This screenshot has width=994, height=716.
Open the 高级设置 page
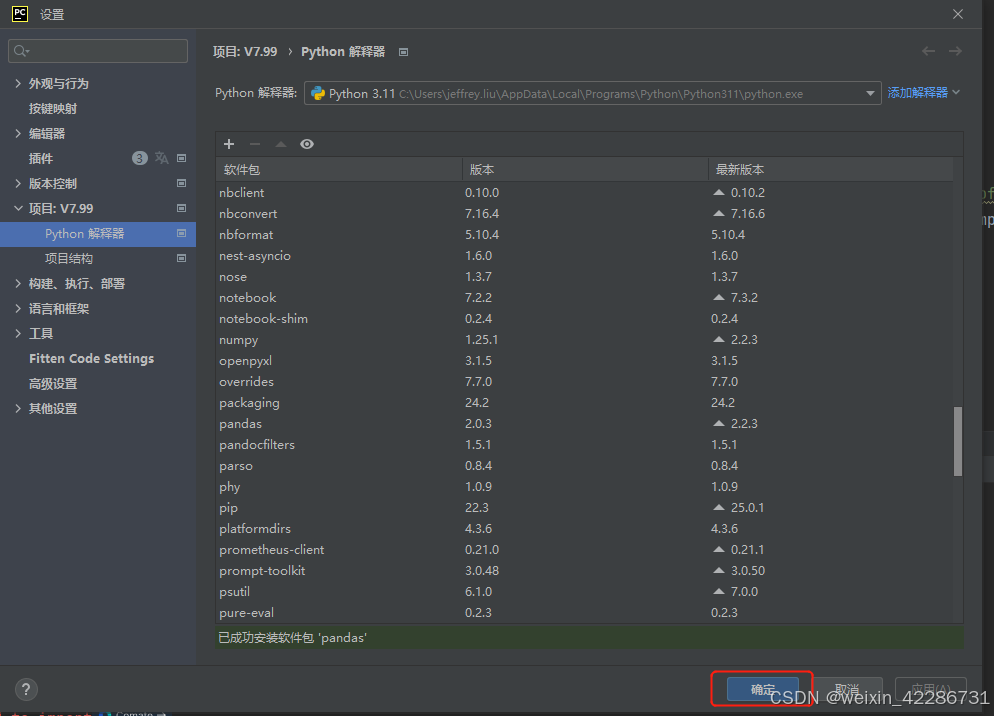click(53, 384)
